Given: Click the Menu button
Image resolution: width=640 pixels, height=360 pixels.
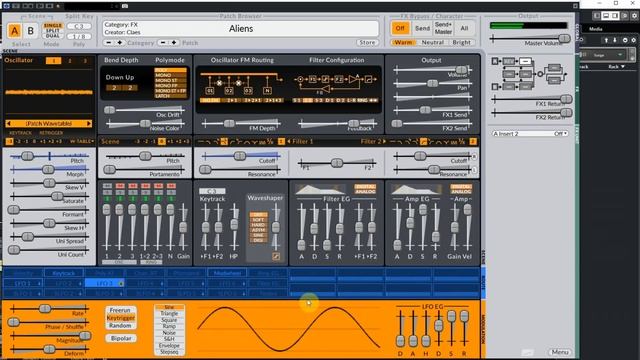Looking at the screenshot, I should click(x=560, y=352).
